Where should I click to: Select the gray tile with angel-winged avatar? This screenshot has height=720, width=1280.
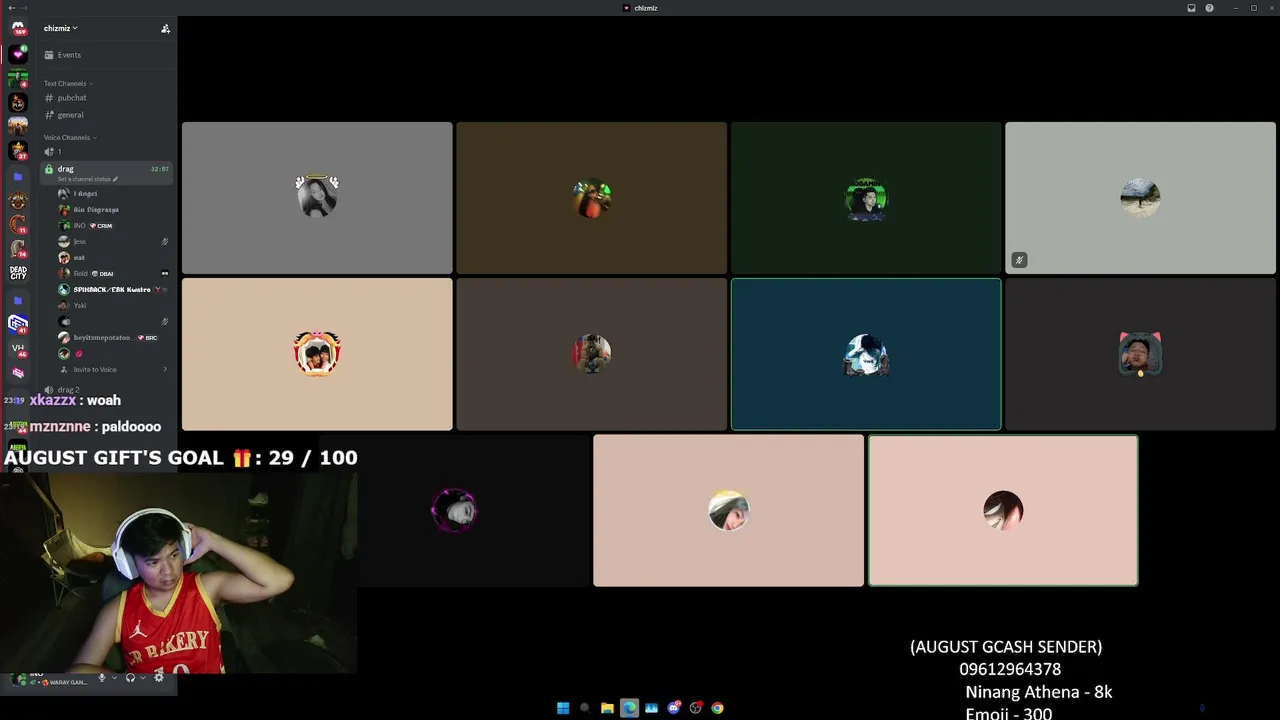pos(317,198)
